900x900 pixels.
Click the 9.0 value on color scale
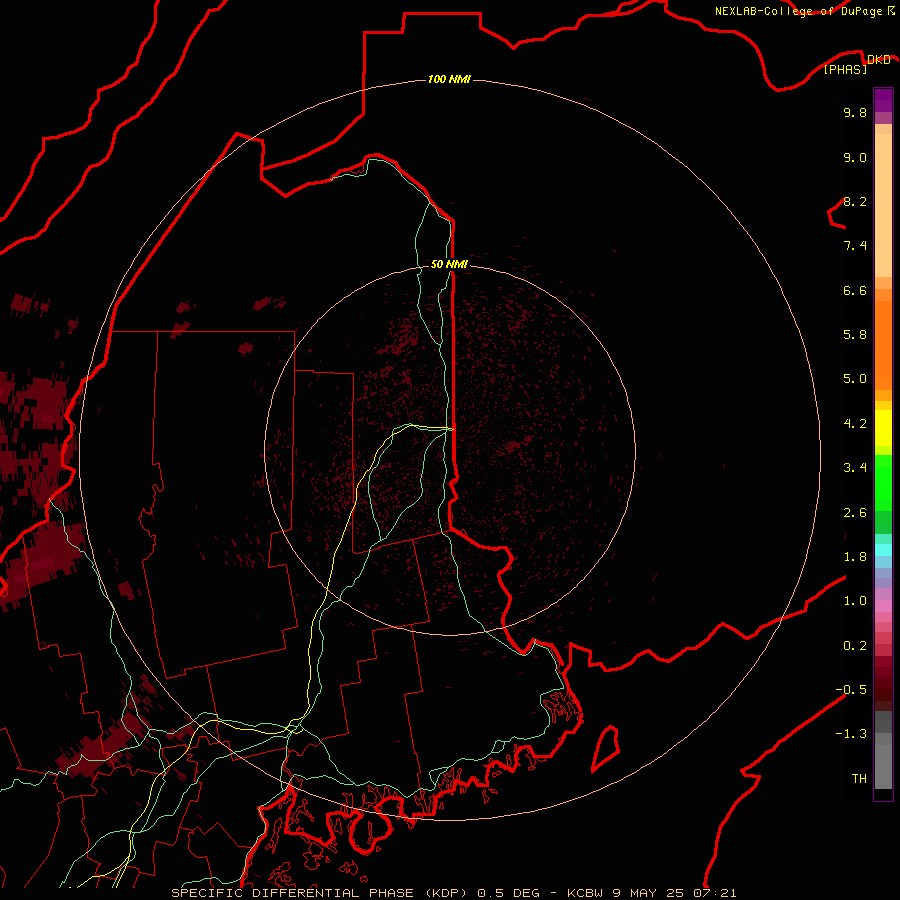coord(855,157)
